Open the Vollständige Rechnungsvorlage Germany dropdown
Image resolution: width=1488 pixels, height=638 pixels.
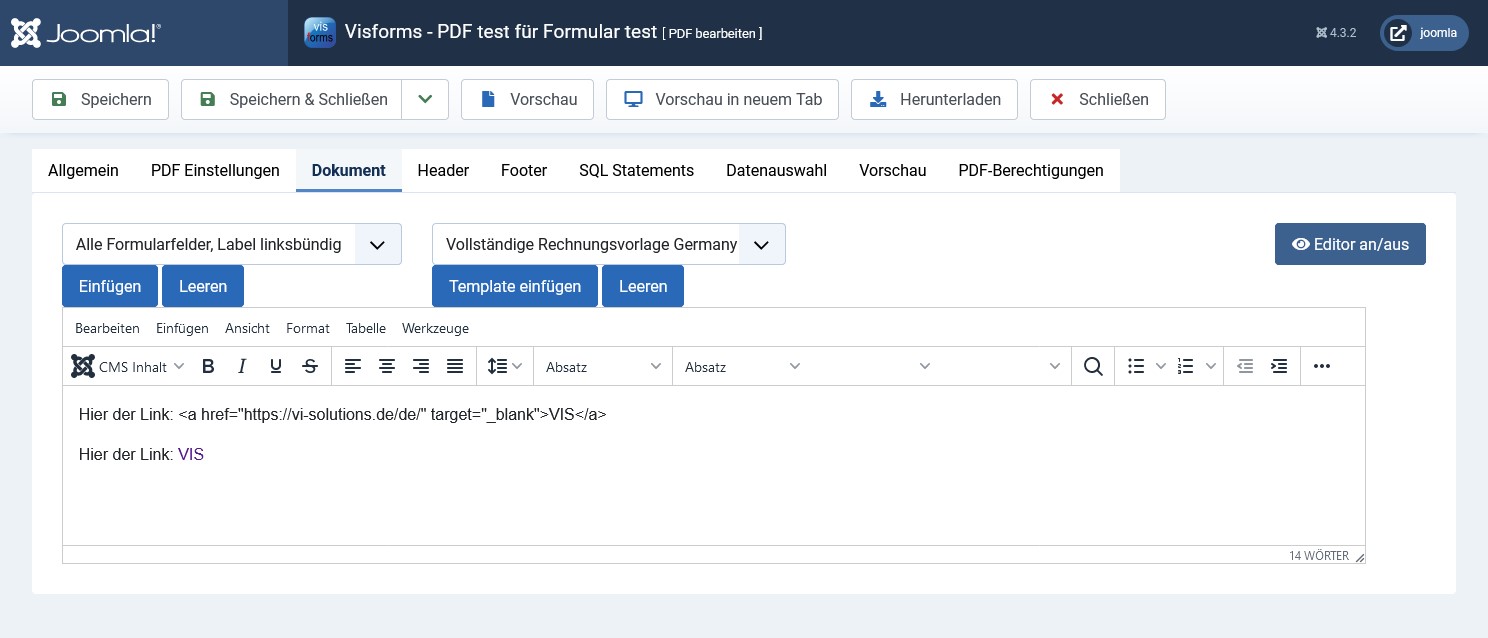(608, 244)
